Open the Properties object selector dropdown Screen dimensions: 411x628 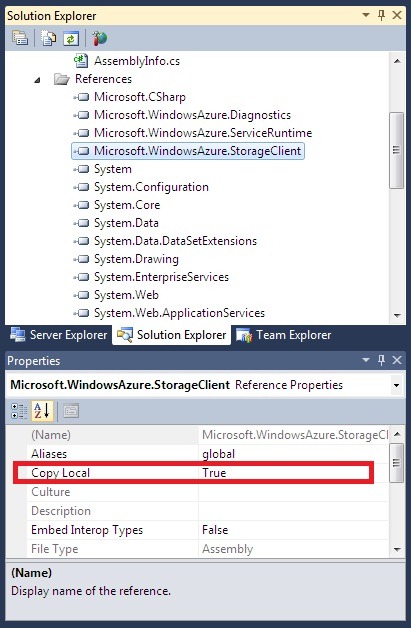click(x=396, y=385)
